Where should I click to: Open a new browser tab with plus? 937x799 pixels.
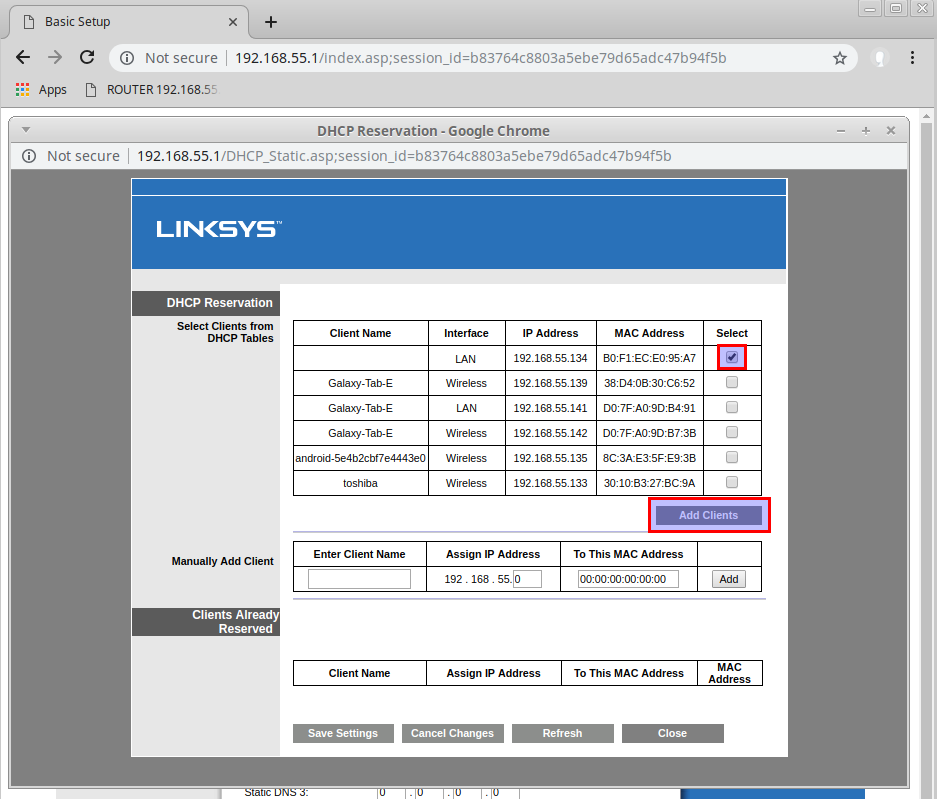(271, 22)
